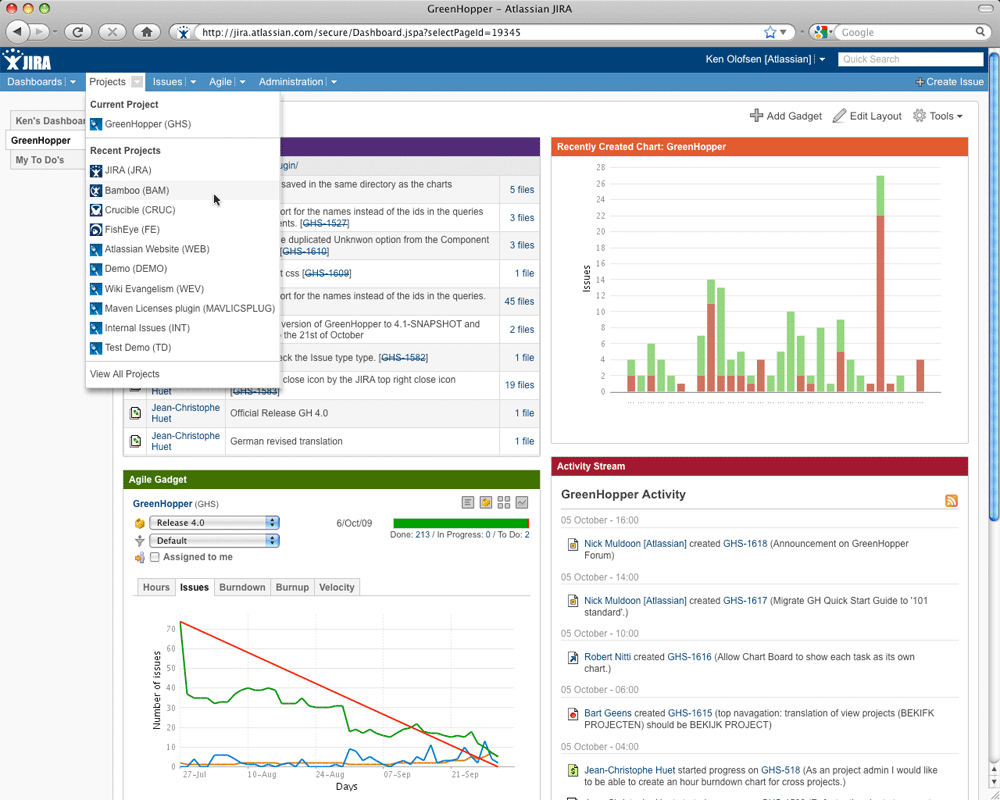Open the browser Home page button
The width and height of the screenshot is (1000, 800).
tap(147, 32)
